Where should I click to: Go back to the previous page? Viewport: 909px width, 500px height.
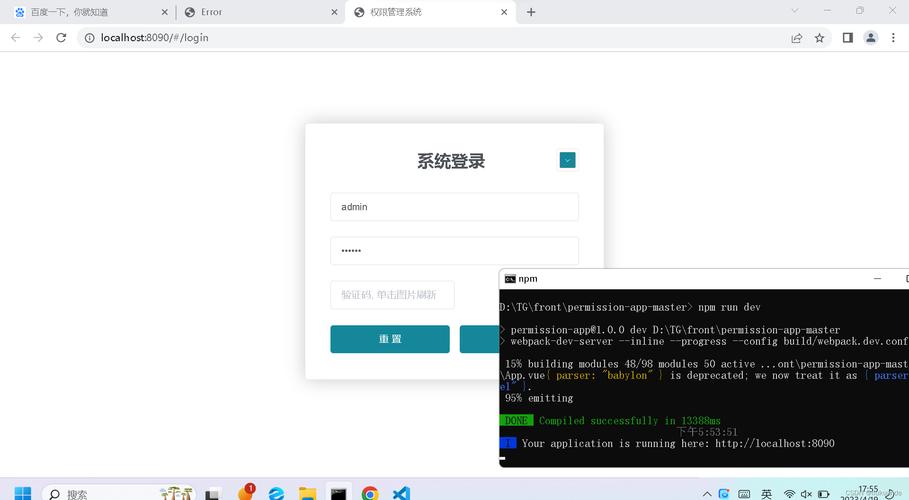pyautogui.click(x=16, y=38)
